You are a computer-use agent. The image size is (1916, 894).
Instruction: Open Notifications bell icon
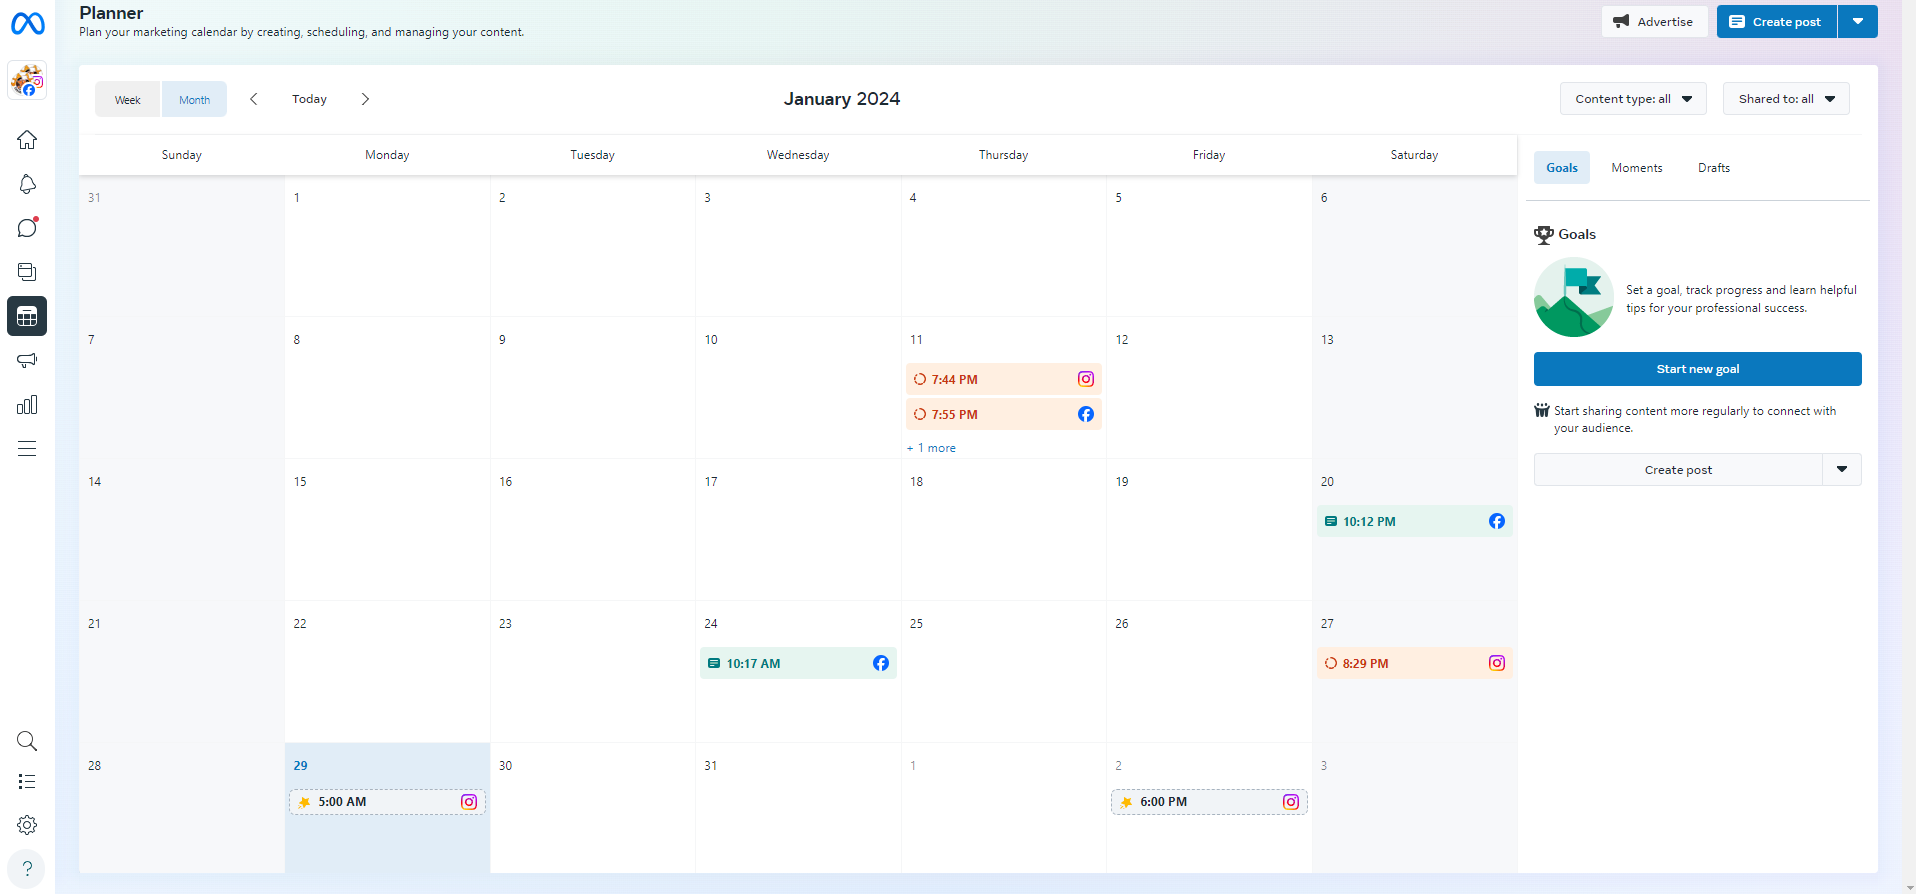click(27, 184)
